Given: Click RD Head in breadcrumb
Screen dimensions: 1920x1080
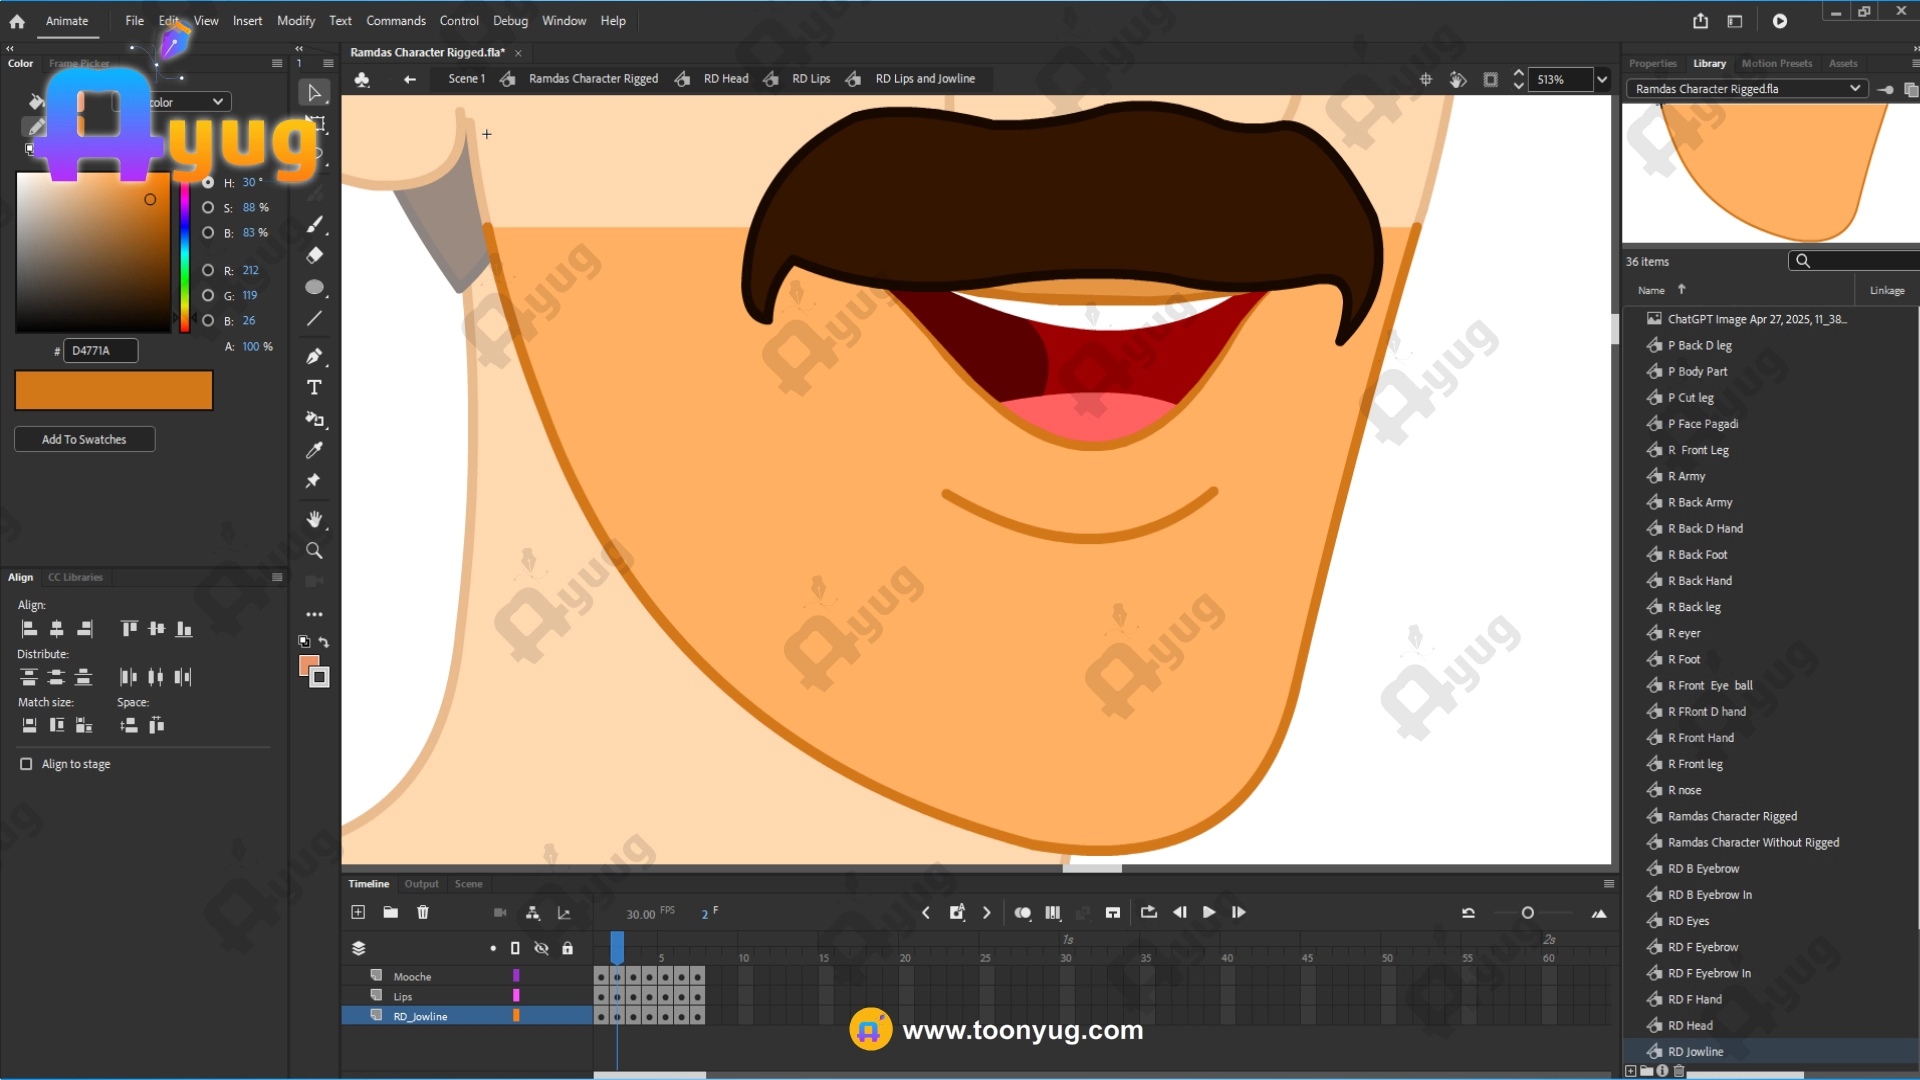Looking at the screenshot, I should coord(725,79).
